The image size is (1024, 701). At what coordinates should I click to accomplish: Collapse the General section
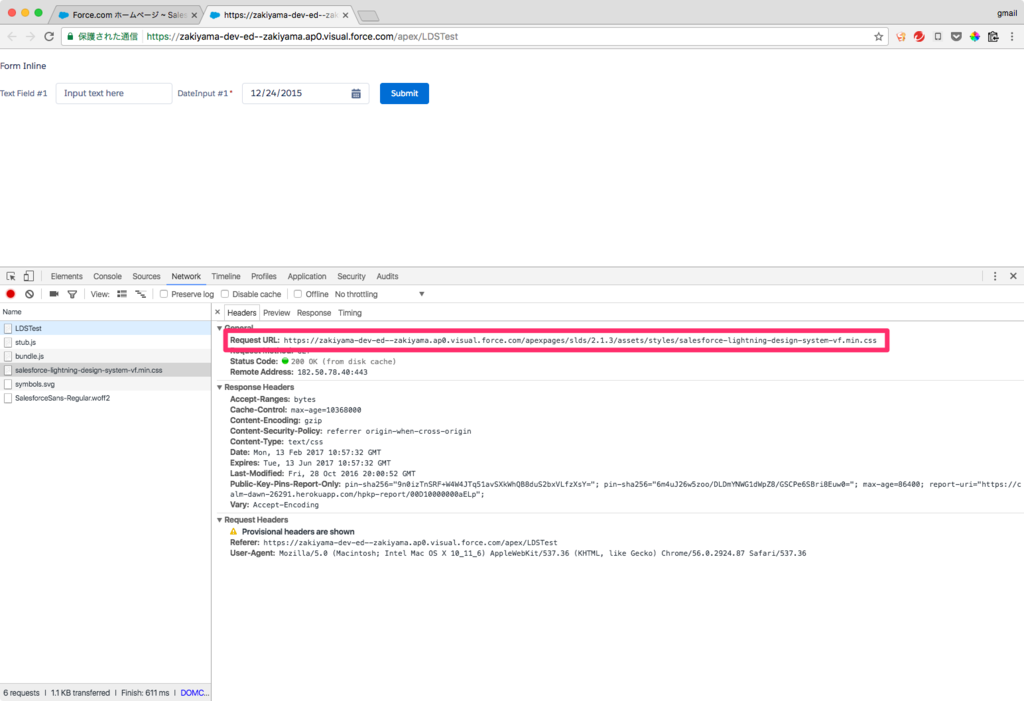coord(219,328)
